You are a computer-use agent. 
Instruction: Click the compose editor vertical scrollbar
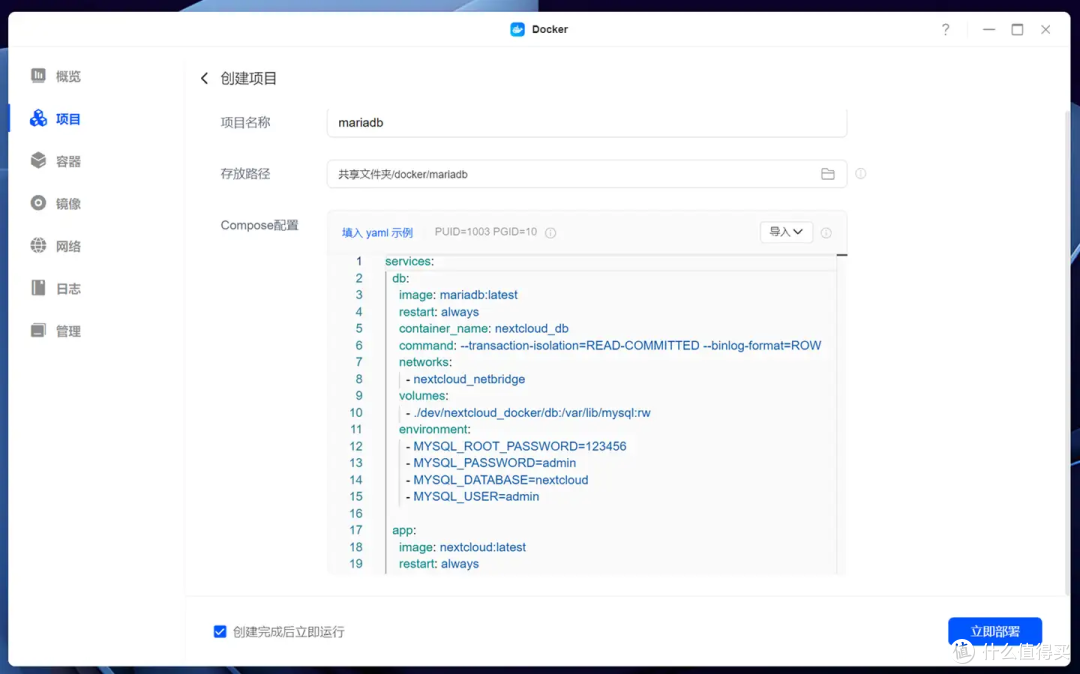click(841, 413)
